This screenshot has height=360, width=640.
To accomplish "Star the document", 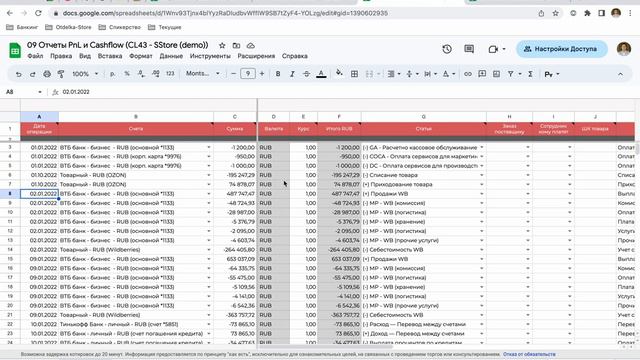I will [x=222, y=45].
